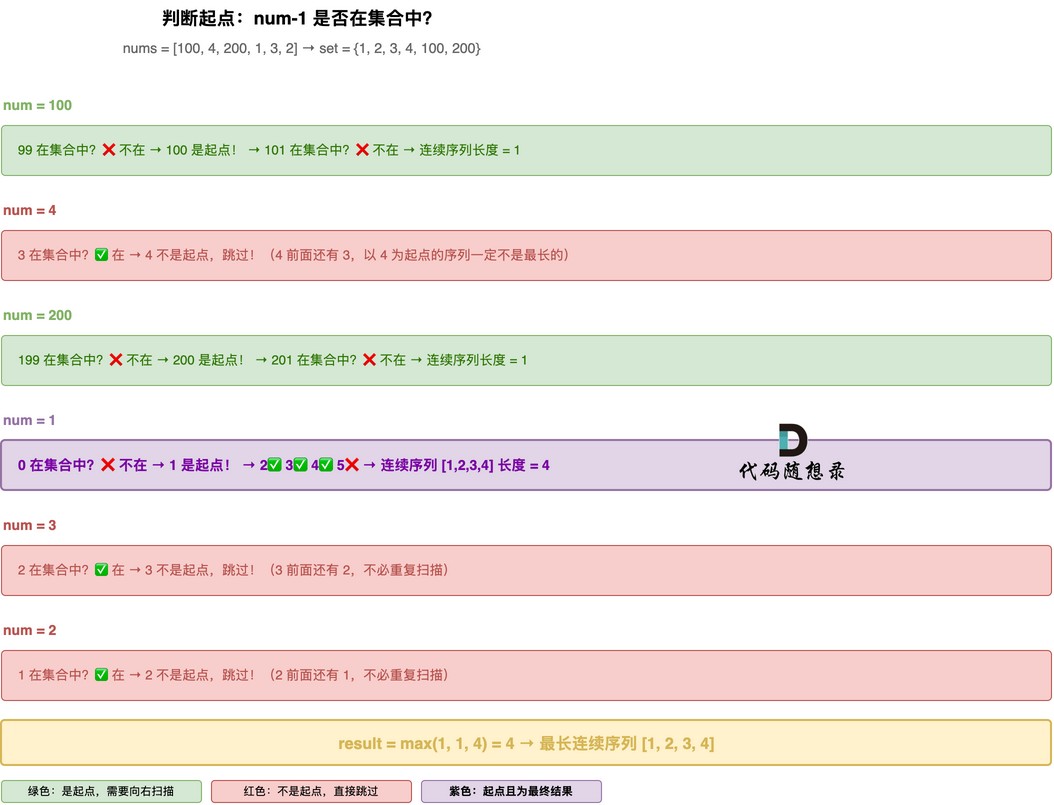Viewport: 1054px width, 805px height.
Task: Click the nums = [100, 4, 200, 1, 3, 2] line
Action: (x=301, y=48)
